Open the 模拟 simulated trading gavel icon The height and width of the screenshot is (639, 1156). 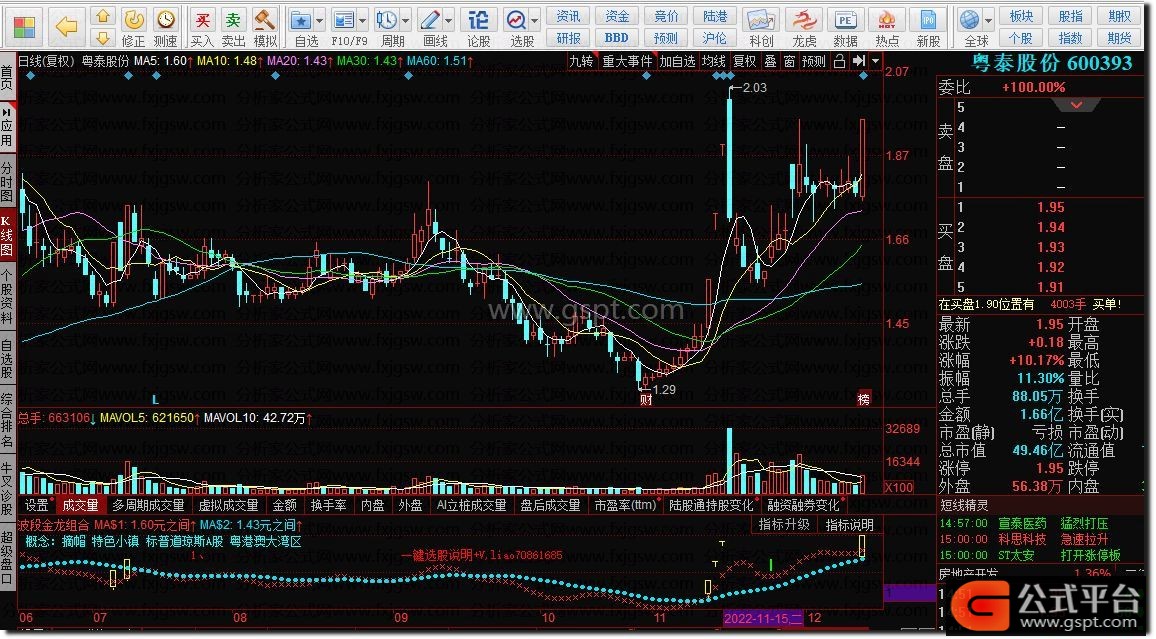pyautogui.click(x=265, y=27)
